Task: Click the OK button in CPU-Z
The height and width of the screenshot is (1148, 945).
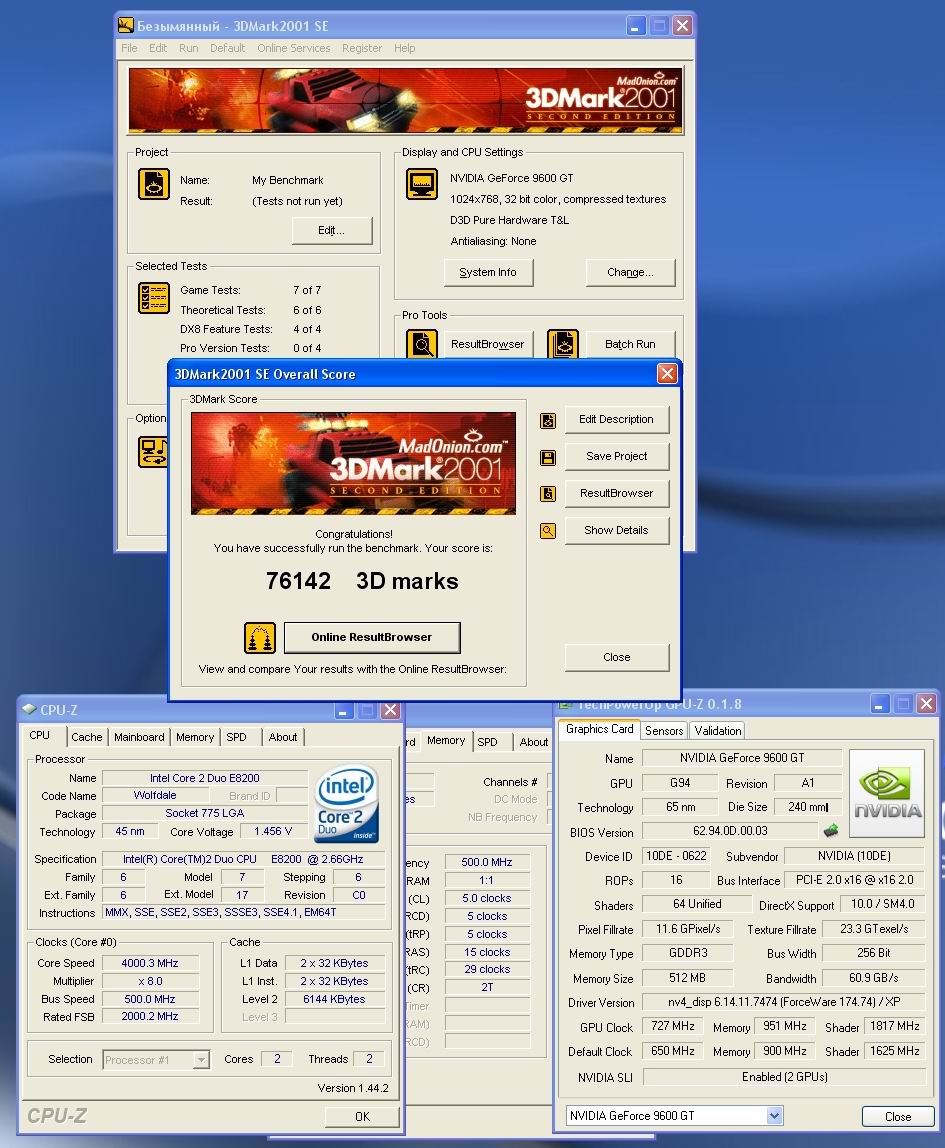Action: [362, 1117]
